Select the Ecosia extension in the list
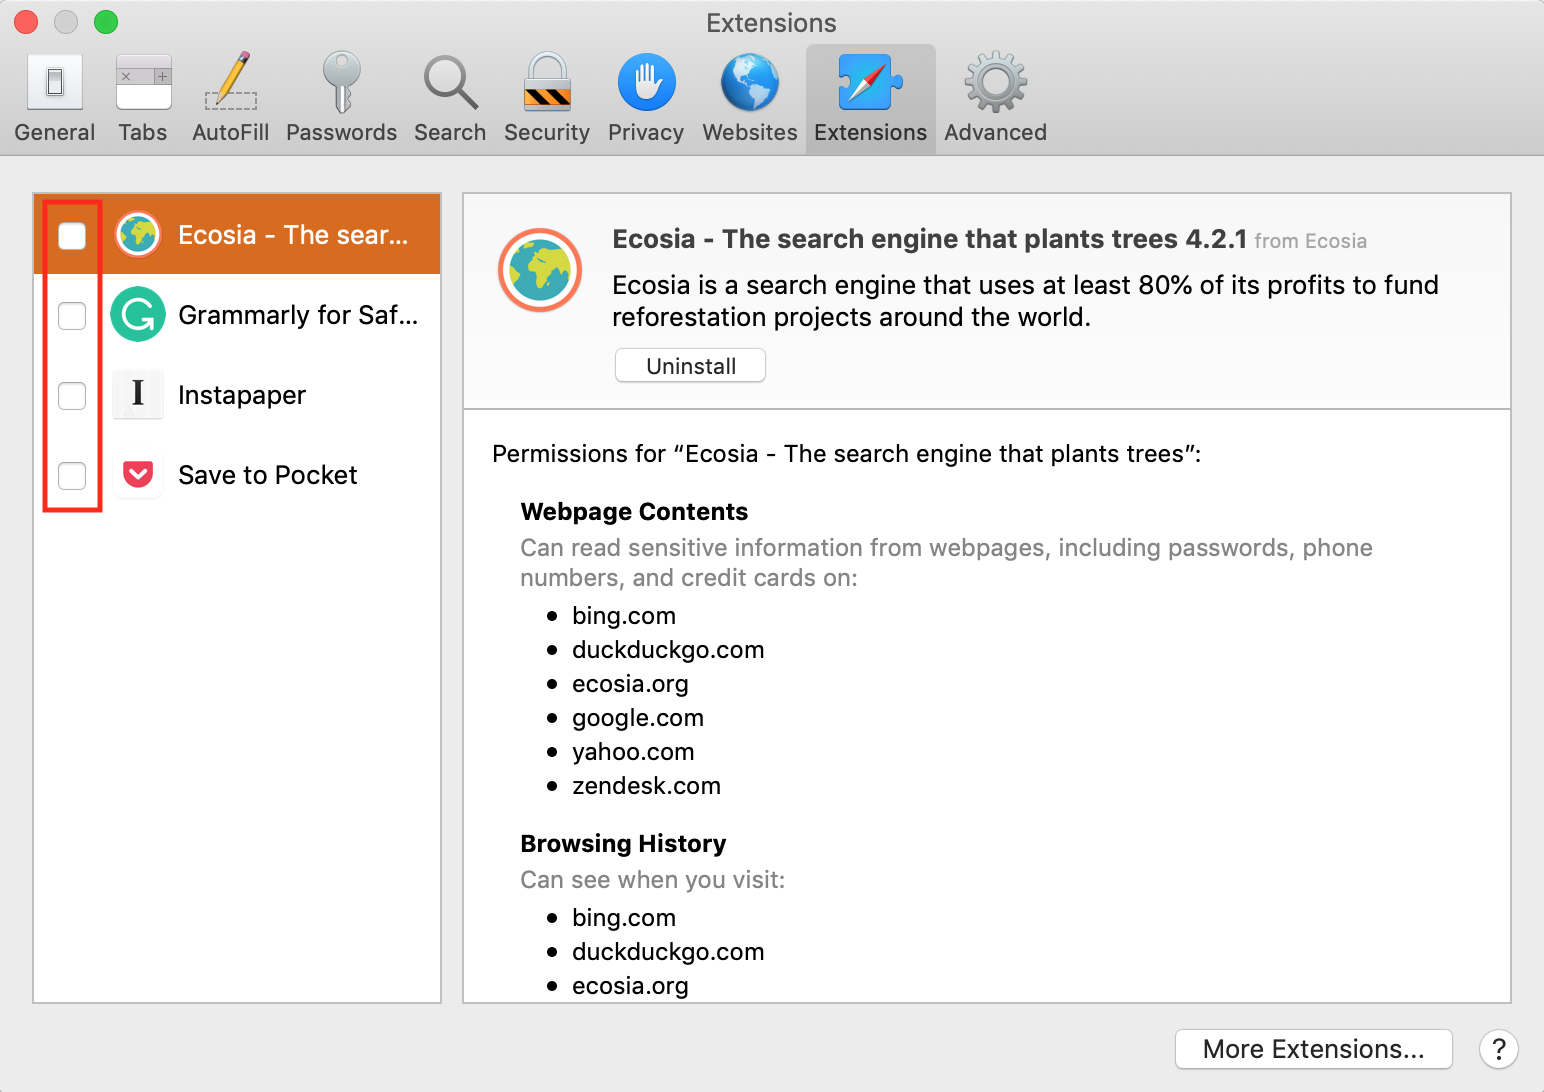1544x1092 pixels. pyautogui.click(x=237, y=235)
